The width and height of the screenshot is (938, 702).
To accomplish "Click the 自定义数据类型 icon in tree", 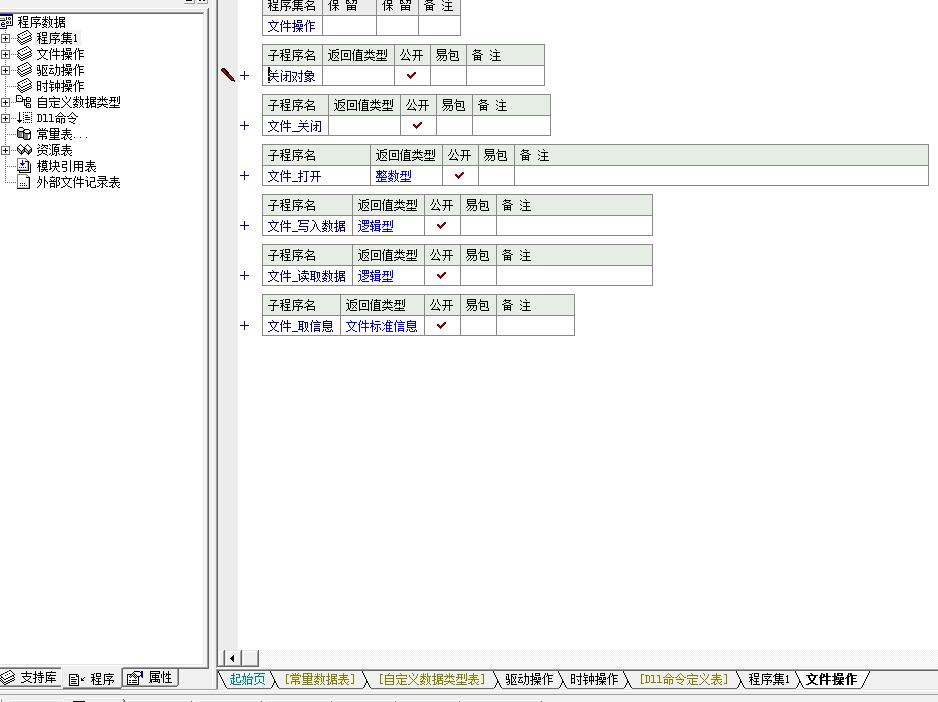I will (24, 102).
